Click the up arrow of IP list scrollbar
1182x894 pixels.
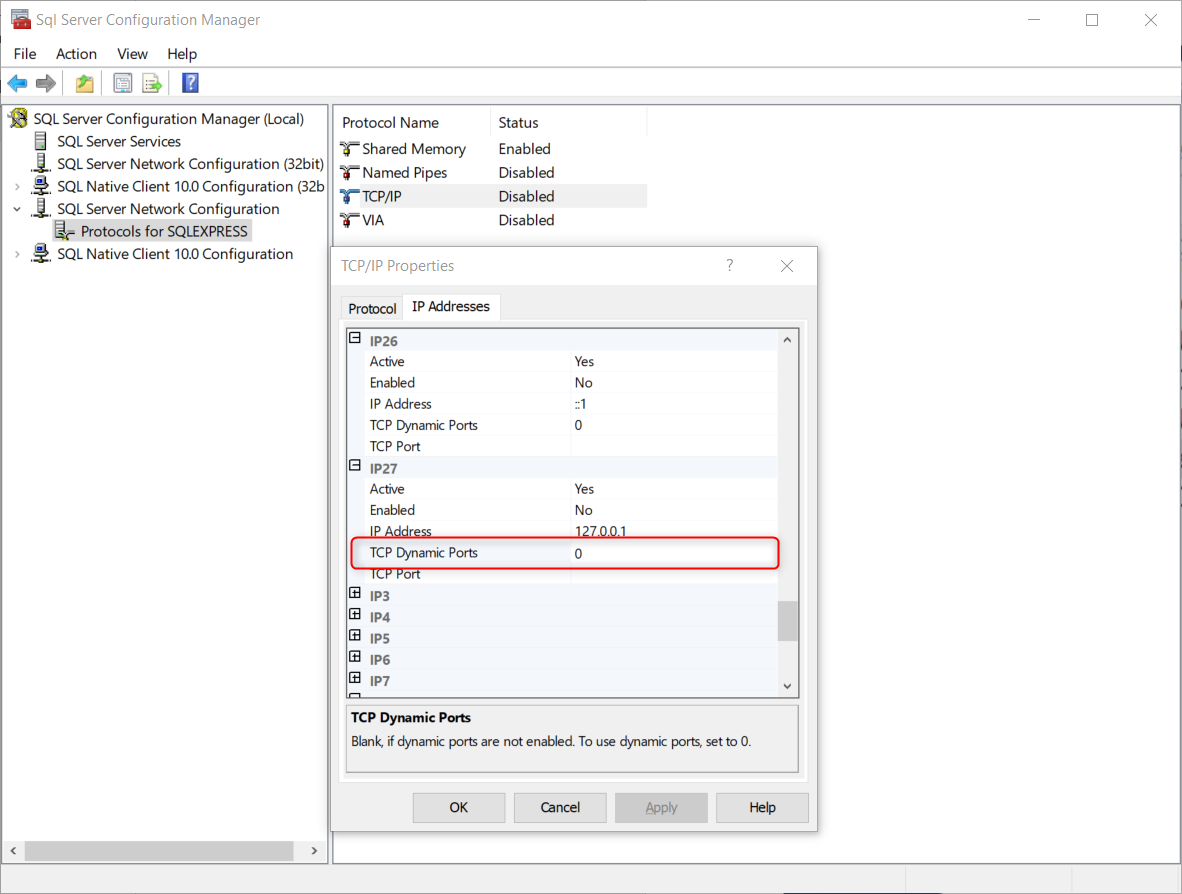787,340
